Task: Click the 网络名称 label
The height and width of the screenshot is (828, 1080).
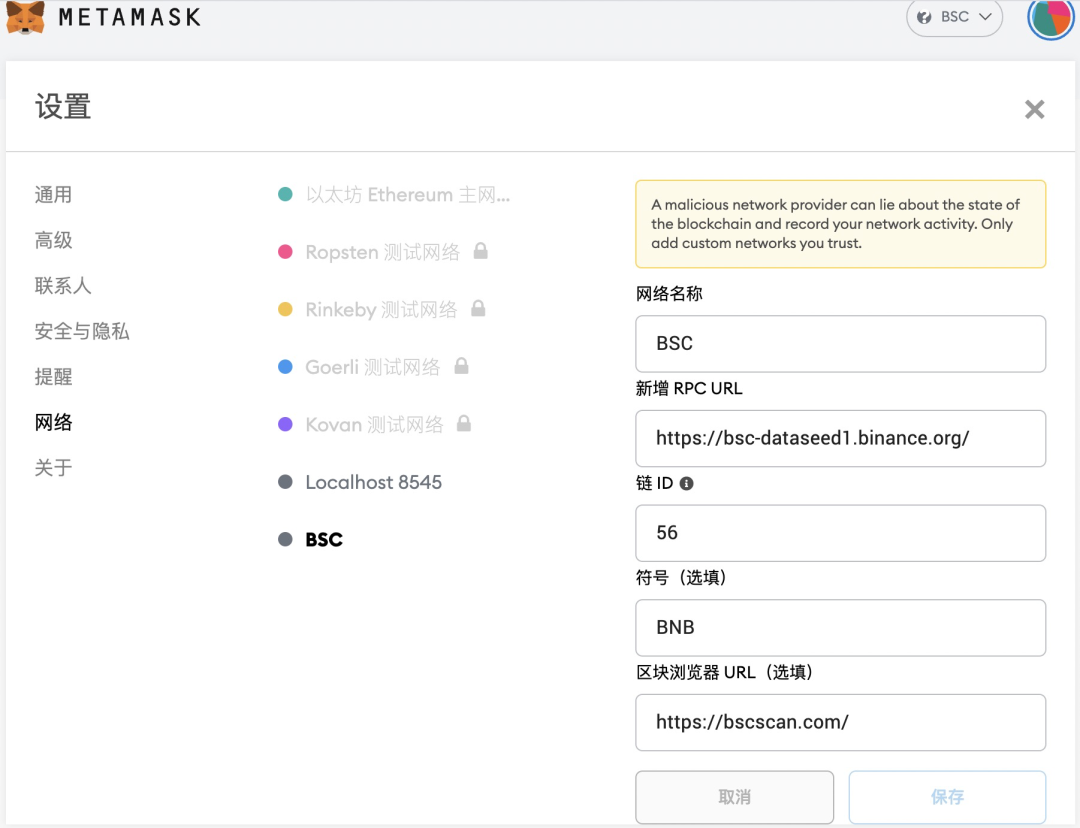Action: point(669,294)
